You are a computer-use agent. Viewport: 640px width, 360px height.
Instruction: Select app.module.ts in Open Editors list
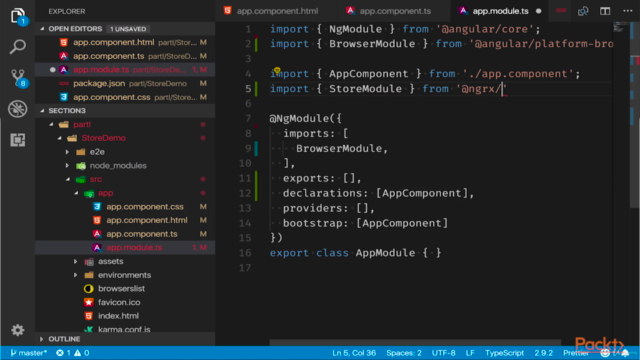coord(125,69)
